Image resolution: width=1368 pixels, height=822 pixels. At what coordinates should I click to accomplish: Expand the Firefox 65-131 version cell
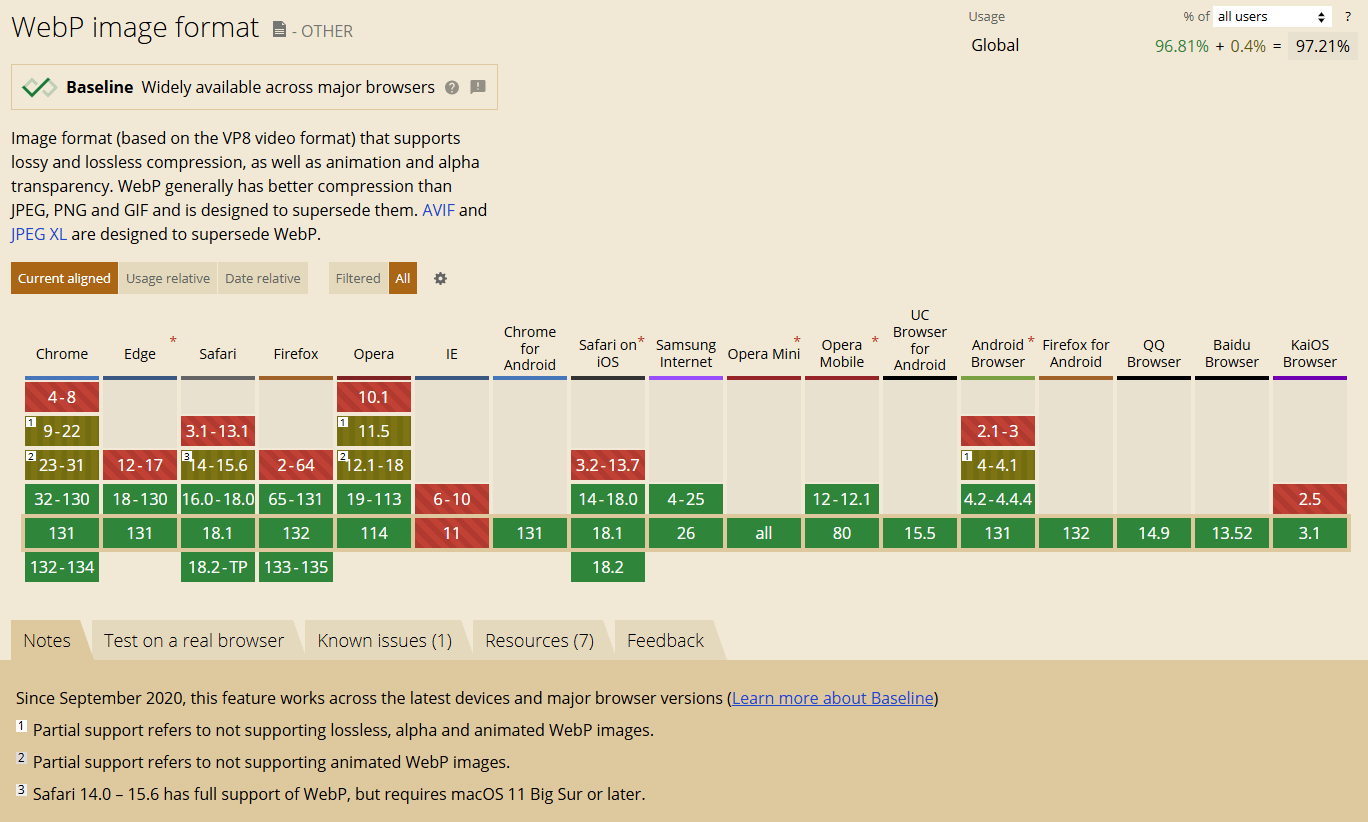point(296,499)
